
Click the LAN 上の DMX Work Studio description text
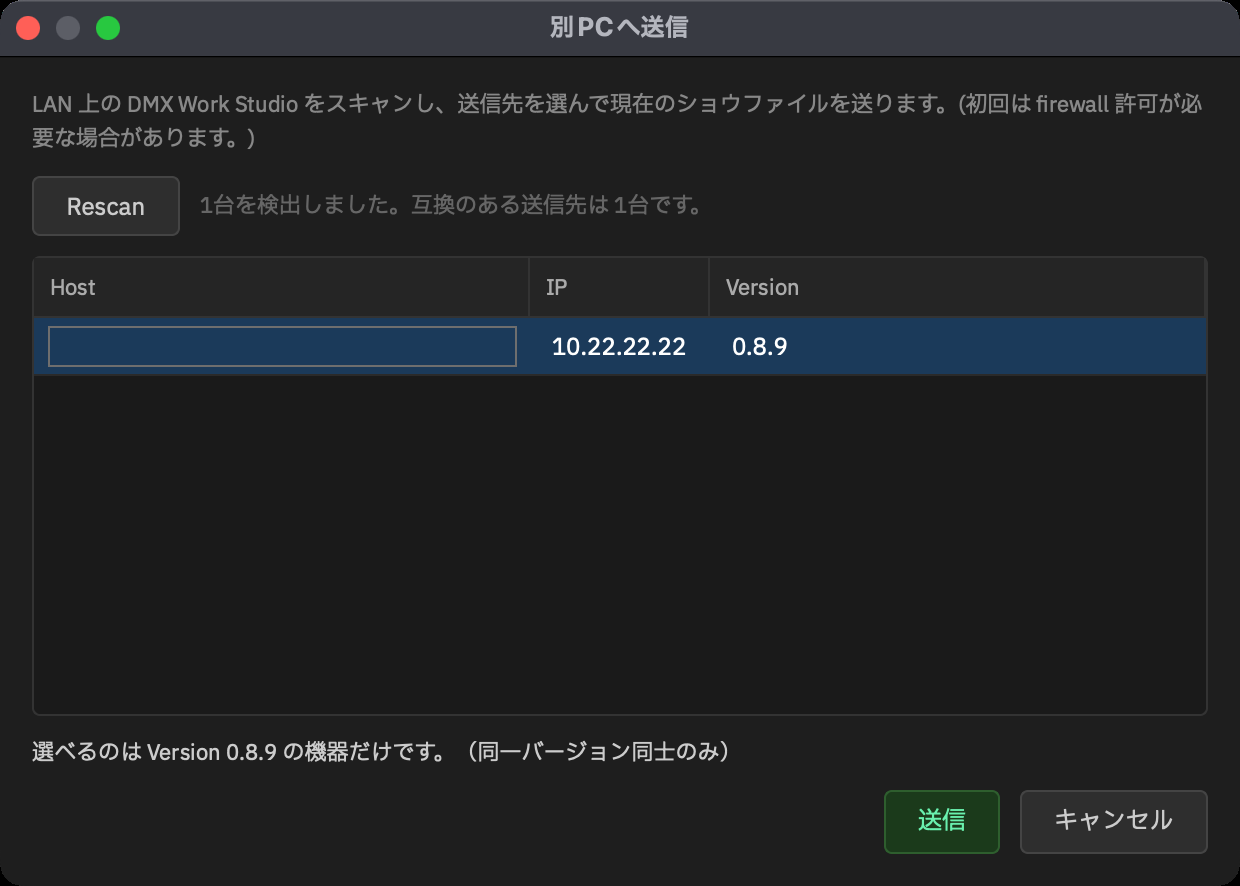click(x=617, y=121)
